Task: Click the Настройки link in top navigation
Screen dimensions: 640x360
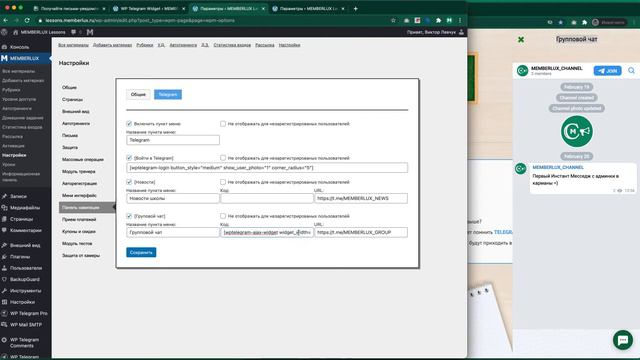Action: [x=289, y=45]
